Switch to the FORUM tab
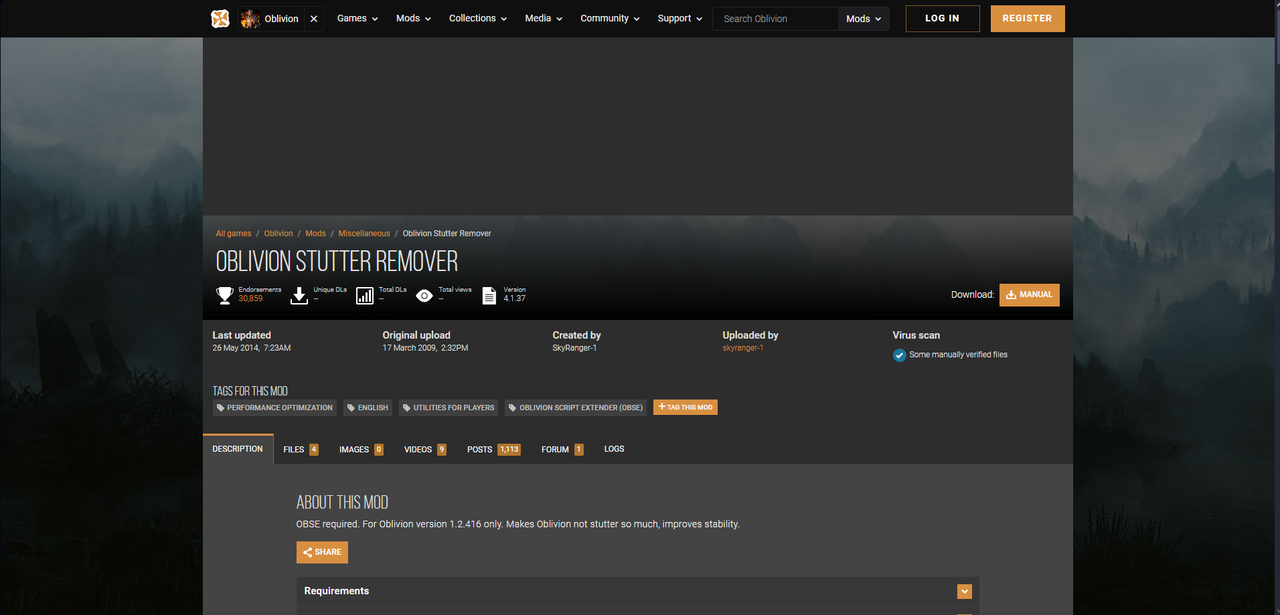The image size is (1280, 615). tap(562, 450)
